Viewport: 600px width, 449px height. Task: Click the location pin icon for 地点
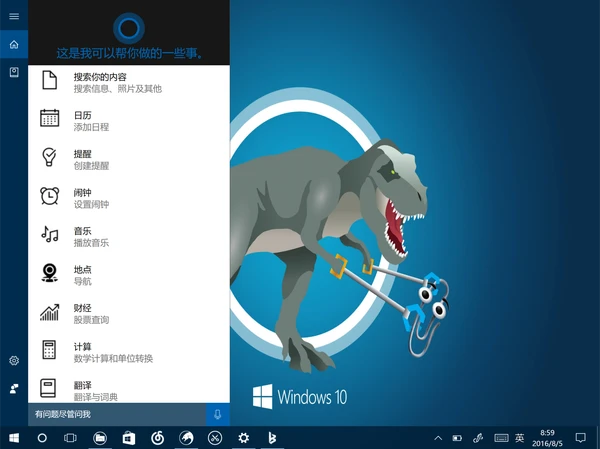(50, 273)
